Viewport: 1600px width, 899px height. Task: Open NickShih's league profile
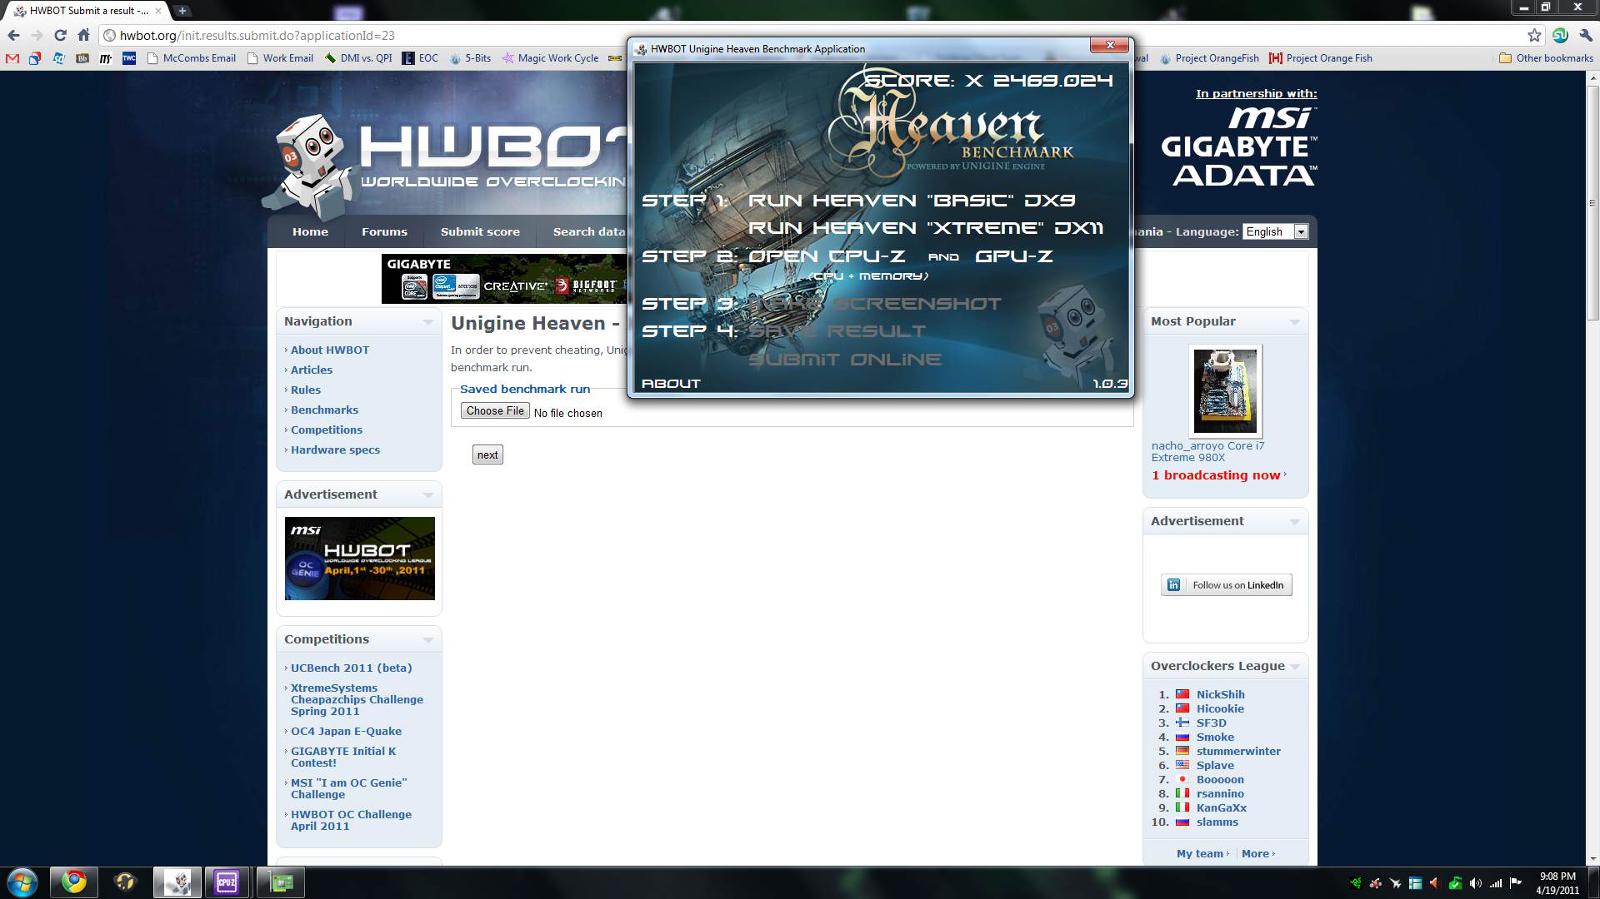pos(1220,695)
